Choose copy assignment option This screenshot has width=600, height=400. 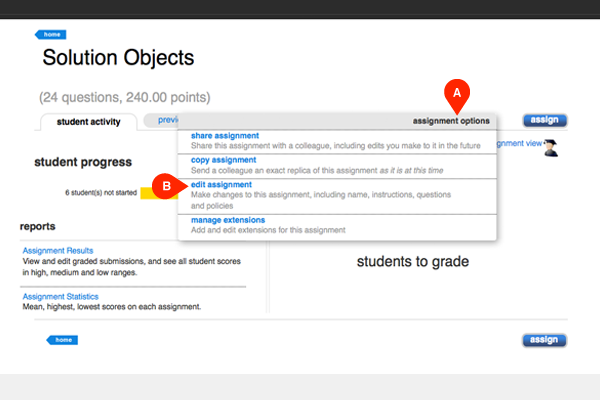click(x=223, y=159)
